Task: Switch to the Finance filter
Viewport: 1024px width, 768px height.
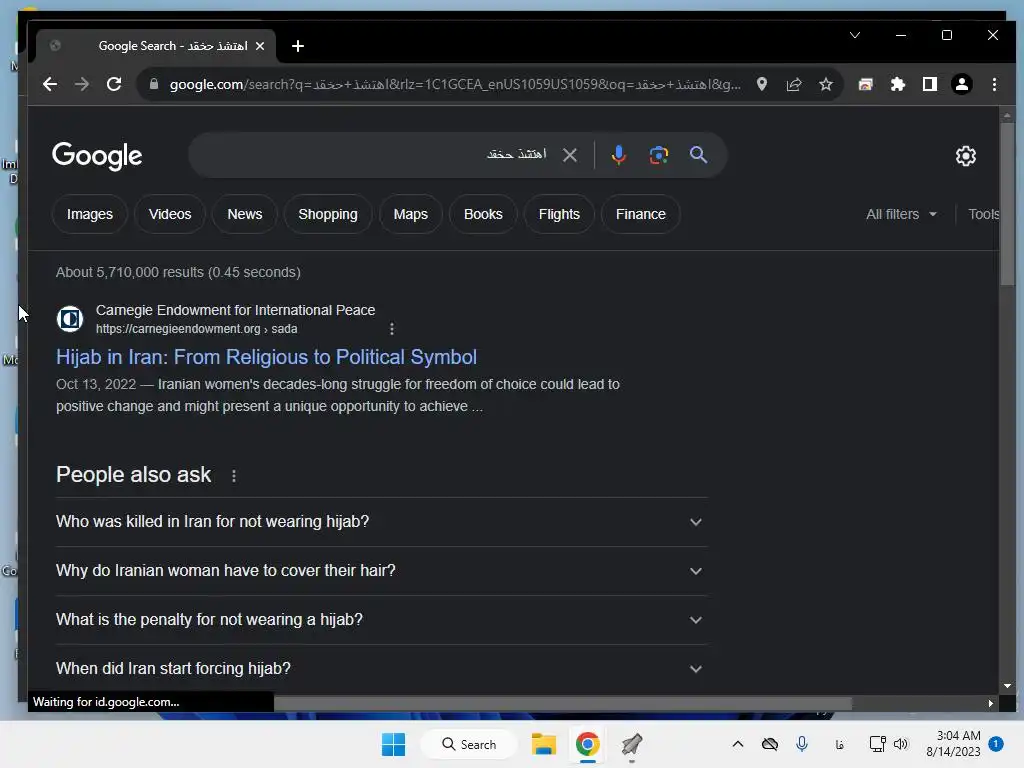Action: pyautogui.click(x=641, y=214)
